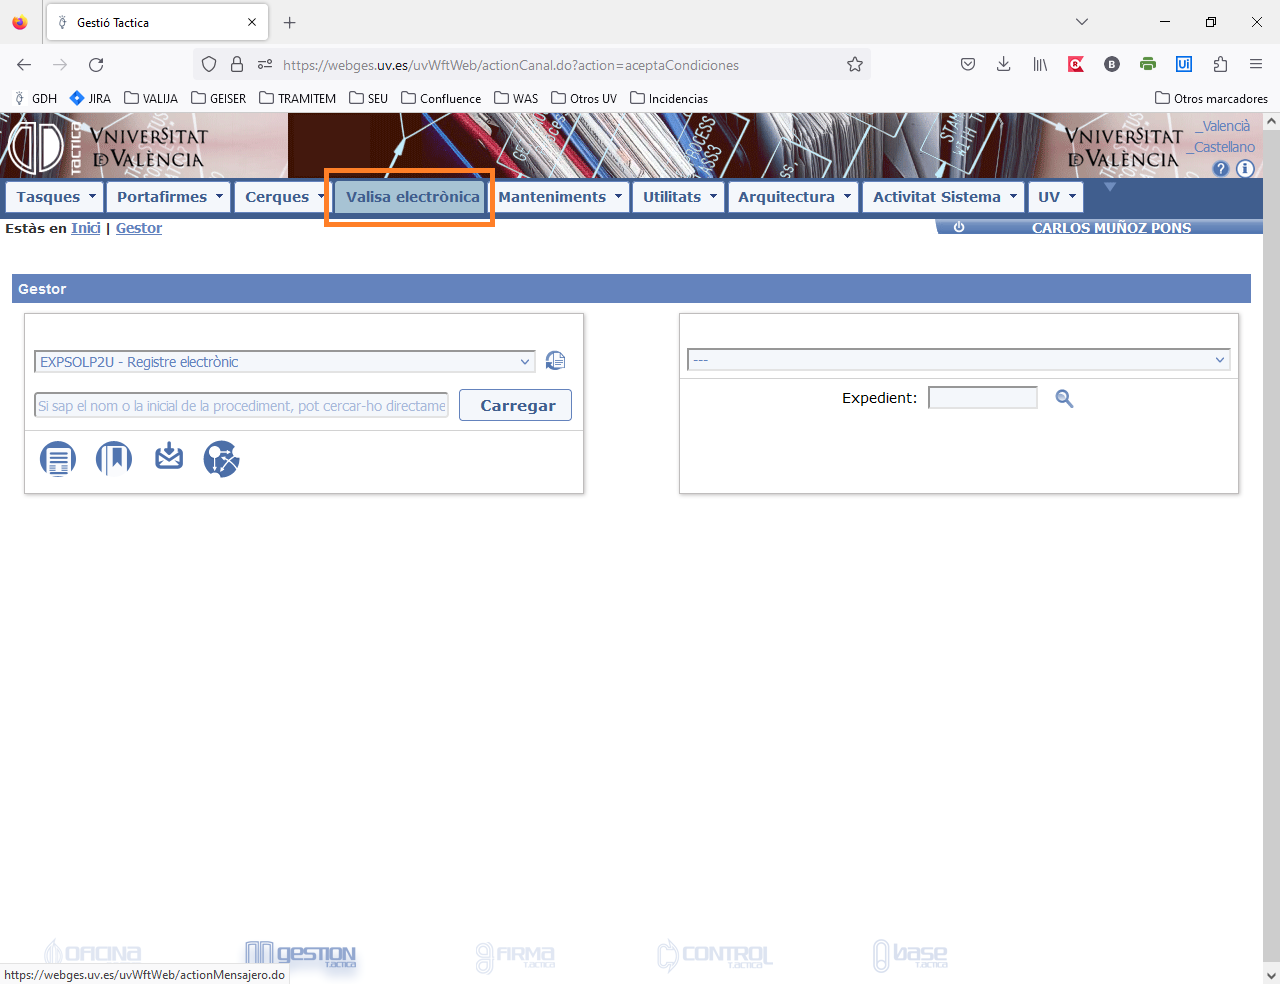Screen dimensions: 1280x984
Task: Click the green printer extension icon
Action: tap(1148, 64)
